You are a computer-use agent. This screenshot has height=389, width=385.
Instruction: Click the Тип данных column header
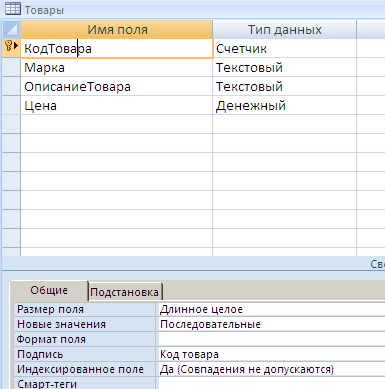(284, 29)
